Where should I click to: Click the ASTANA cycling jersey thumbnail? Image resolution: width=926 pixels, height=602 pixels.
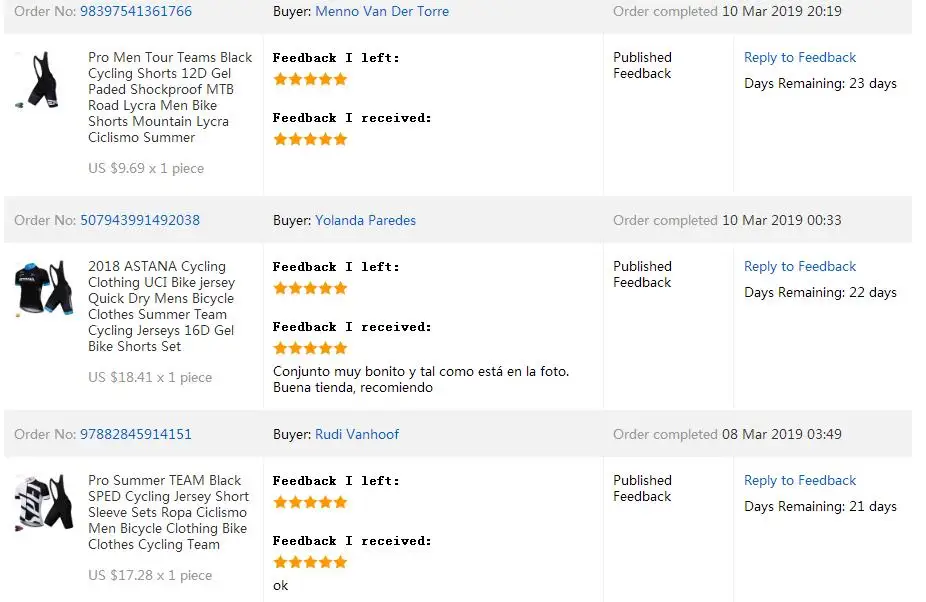(x=43, y=289)
